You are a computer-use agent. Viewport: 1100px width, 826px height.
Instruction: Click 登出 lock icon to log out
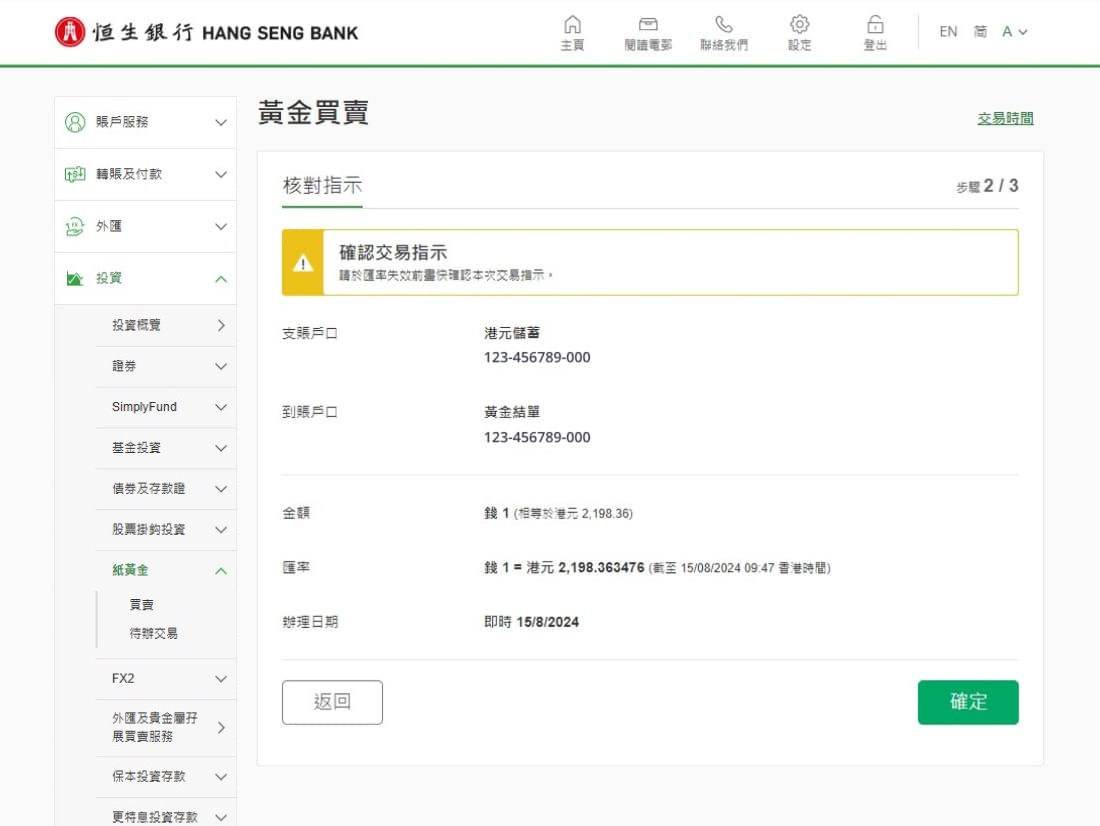click(875, 25)
